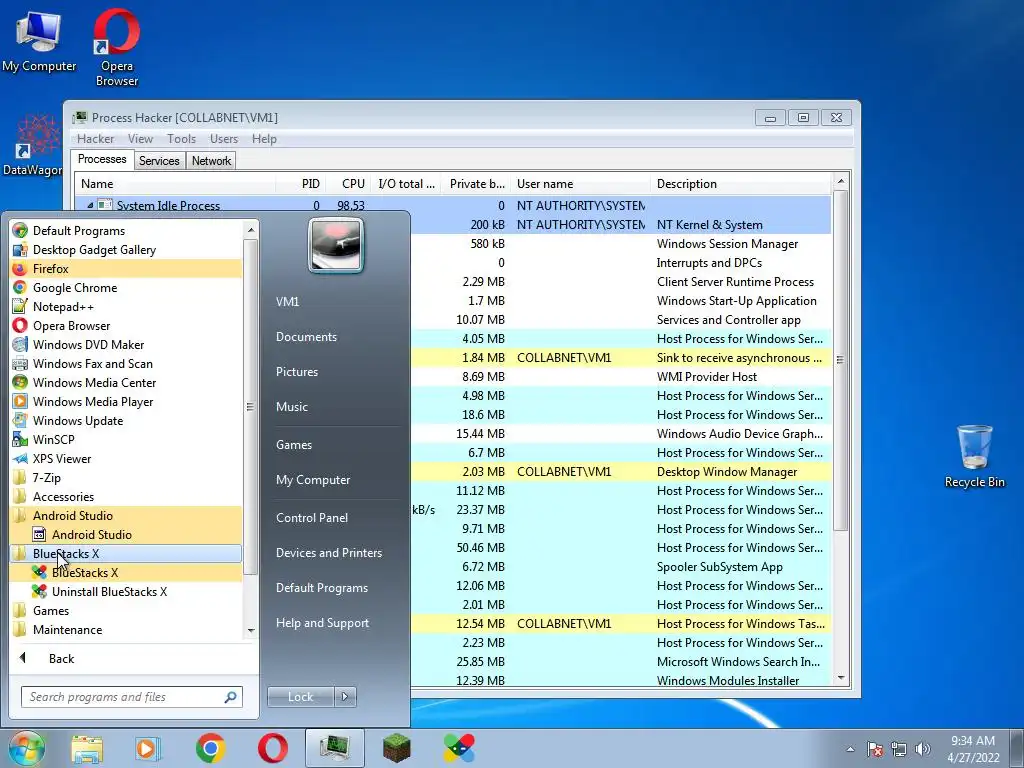This screenshot has width=1024, height=768.
Task: Click the volume speaker tray icon
Action: pyautogui.click(x=923, y=749)
